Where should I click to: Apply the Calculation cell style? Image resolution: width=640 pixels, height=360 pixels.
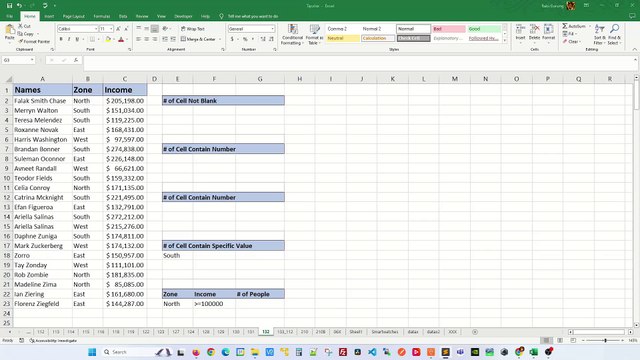378,38
